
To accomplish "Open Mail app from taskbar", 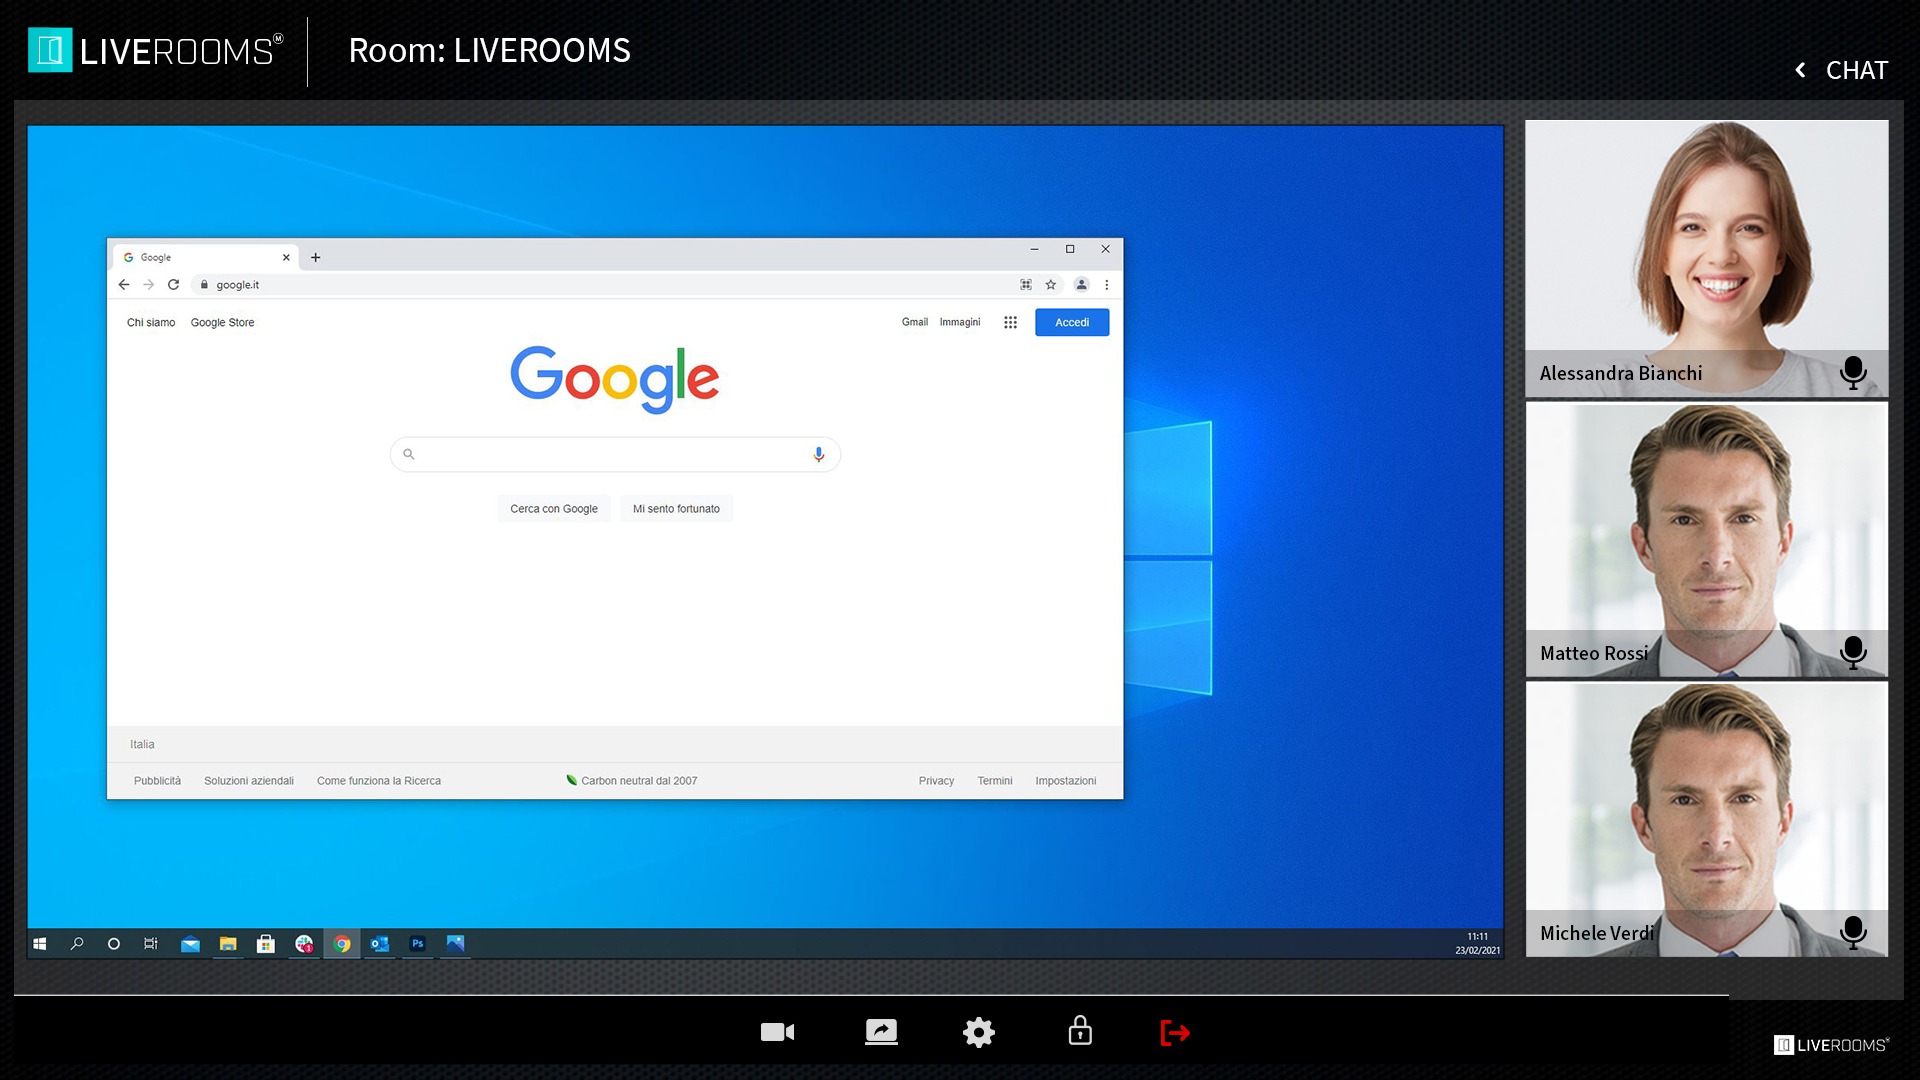I will pos(190,944).
